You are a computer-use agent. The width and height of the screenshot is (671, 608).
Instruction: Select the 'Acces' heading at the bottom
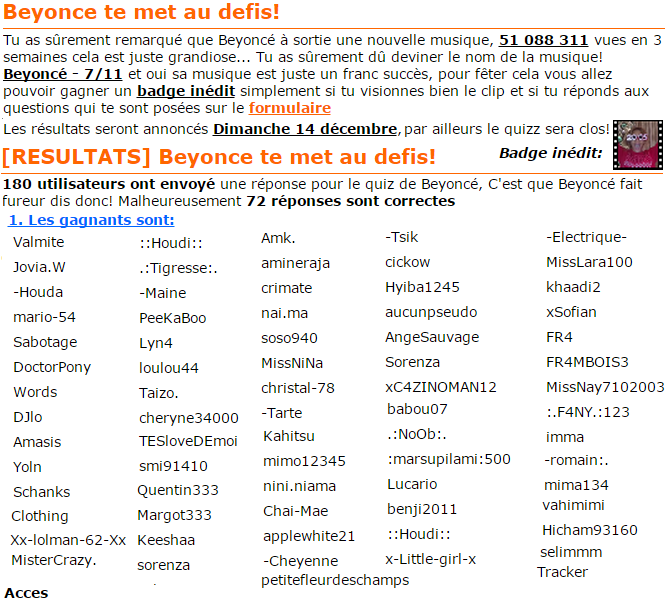tap(26, 593)
